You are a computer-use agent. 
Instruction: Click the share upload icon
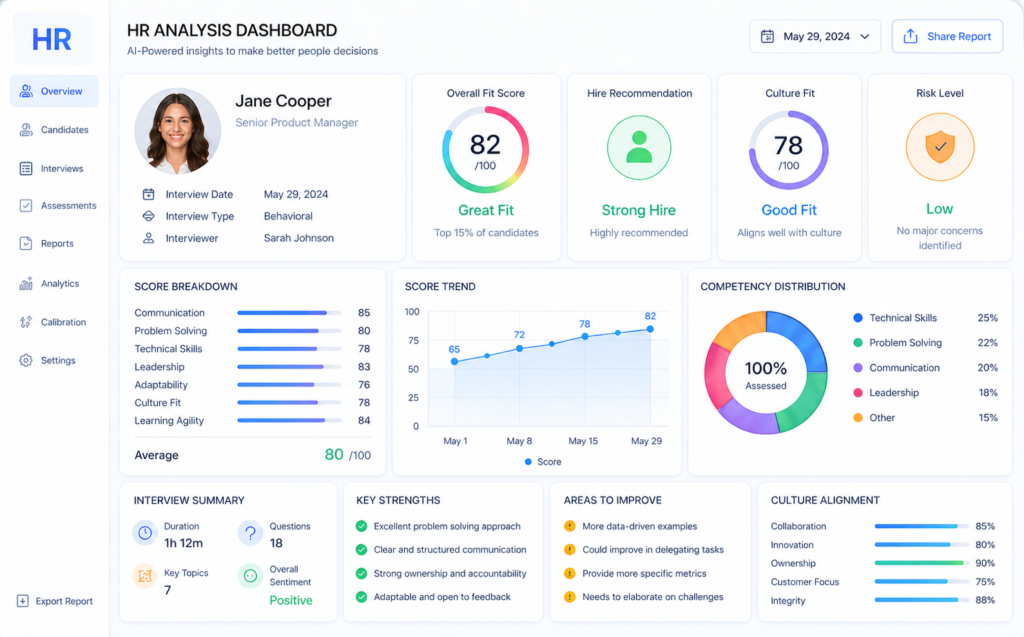click(910, 37)
